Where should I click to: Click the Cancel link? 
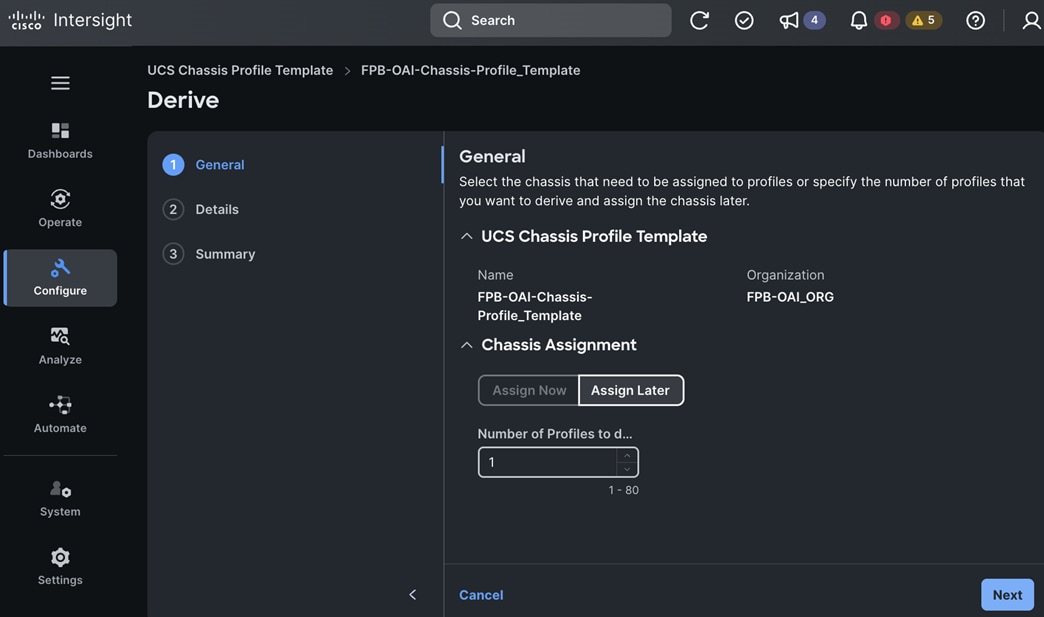481,595
